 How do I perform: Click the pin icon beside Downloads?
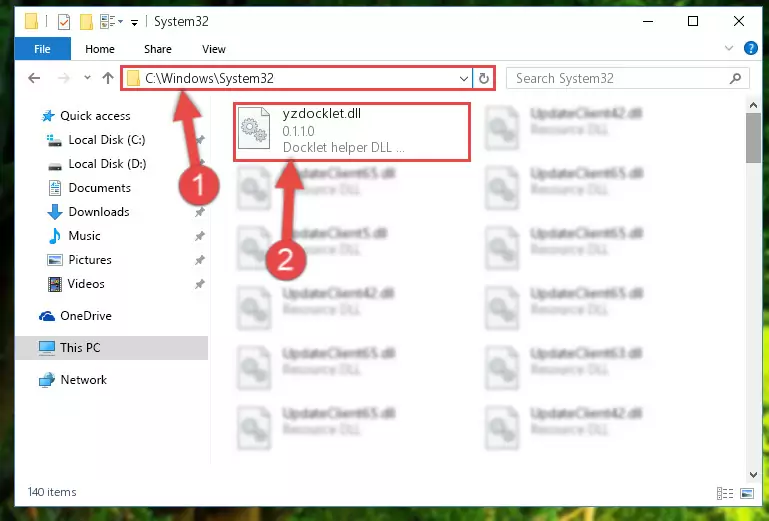click(x=200, y=212)
